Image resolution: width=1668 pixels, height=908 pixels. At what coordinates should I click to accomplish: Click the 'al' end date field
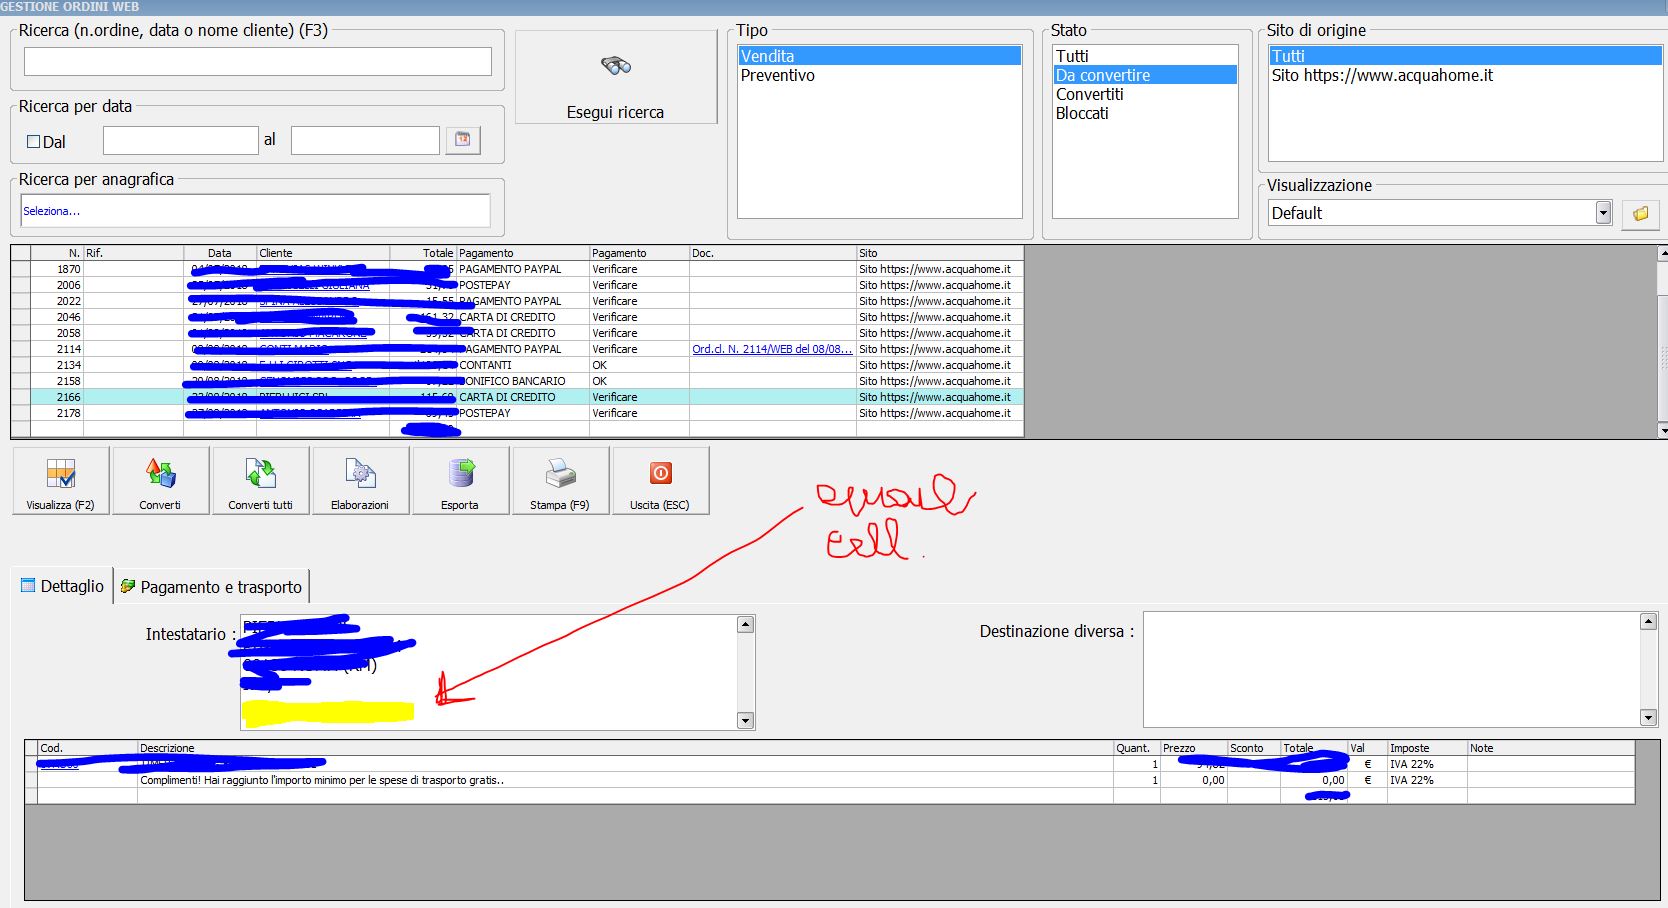[x=365, y=140]
